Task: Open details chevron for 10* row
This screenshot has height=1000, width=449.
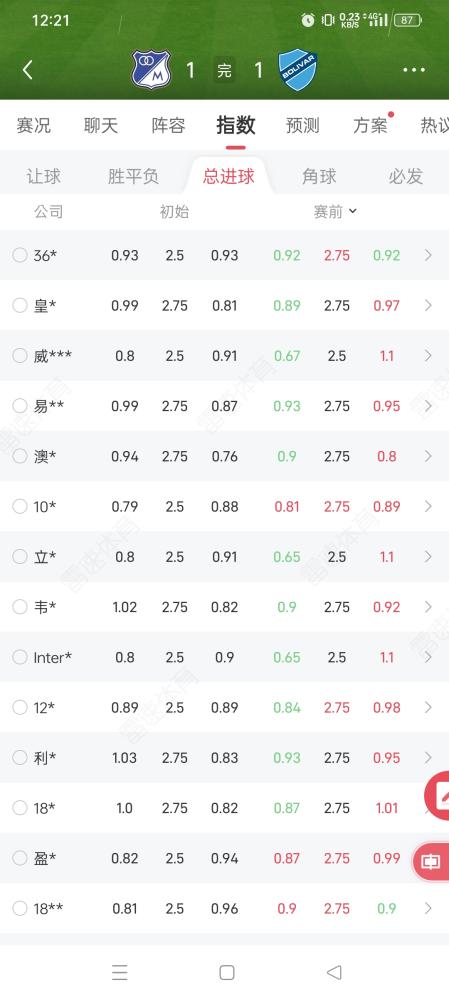Action: 428,506
